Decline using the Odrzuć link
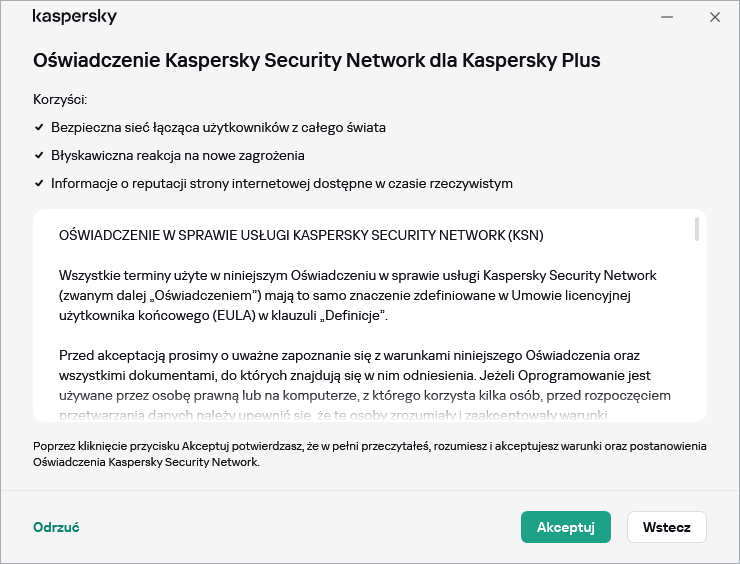The image size is (740, 564). (56, 527)
